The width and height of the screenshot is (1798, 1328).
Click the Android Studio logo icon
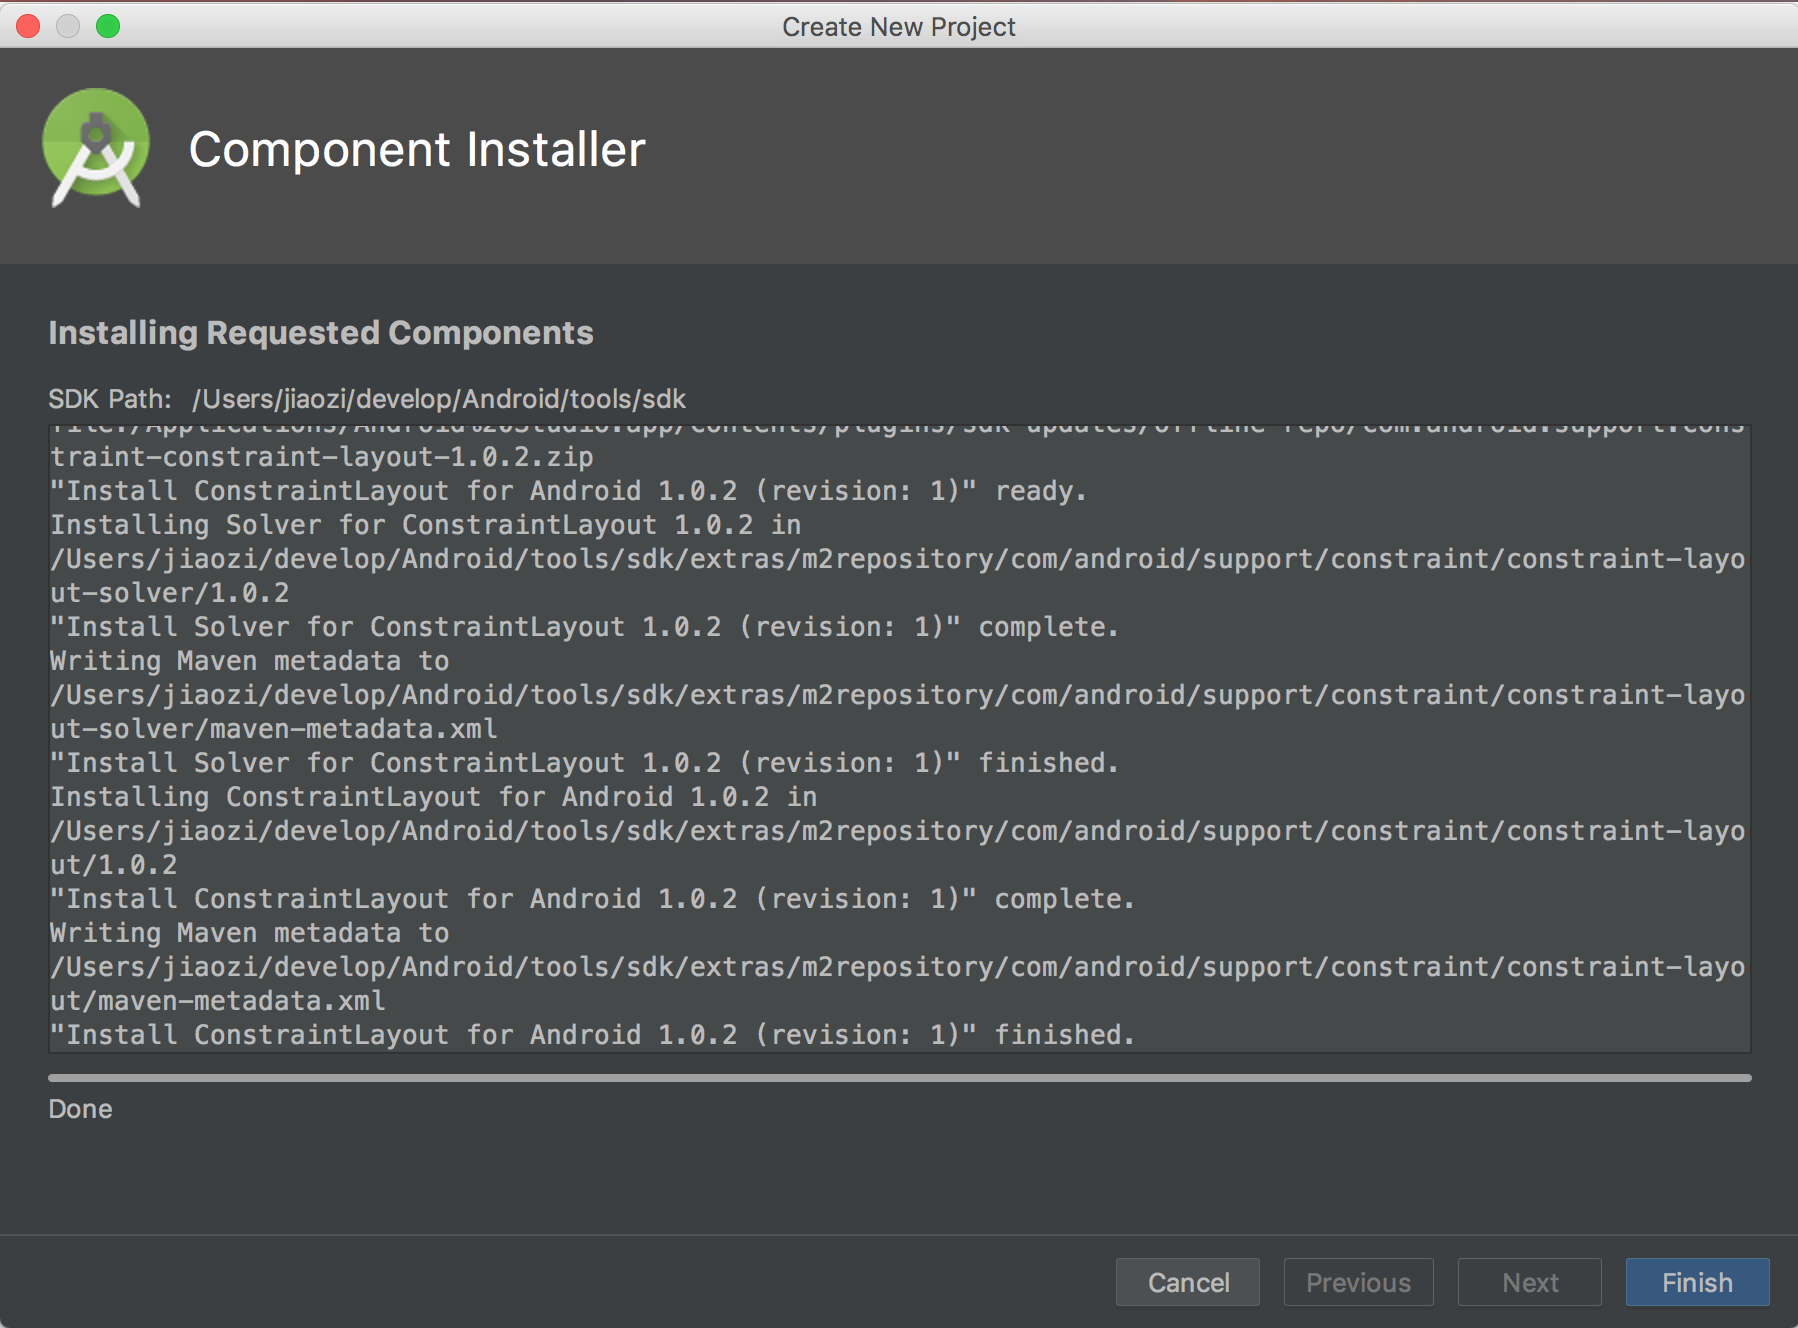click(x=96, y=148)
